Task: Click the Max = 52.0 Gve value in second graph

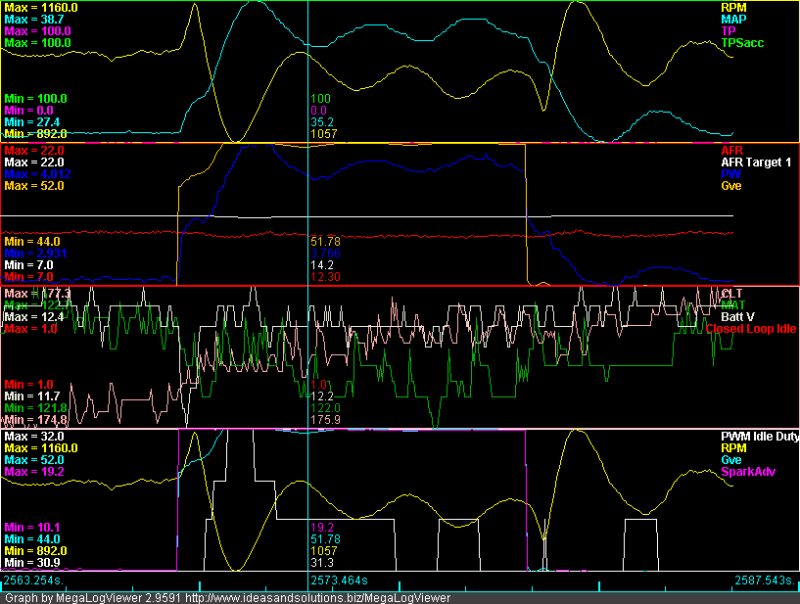Action: pos(34,186)
